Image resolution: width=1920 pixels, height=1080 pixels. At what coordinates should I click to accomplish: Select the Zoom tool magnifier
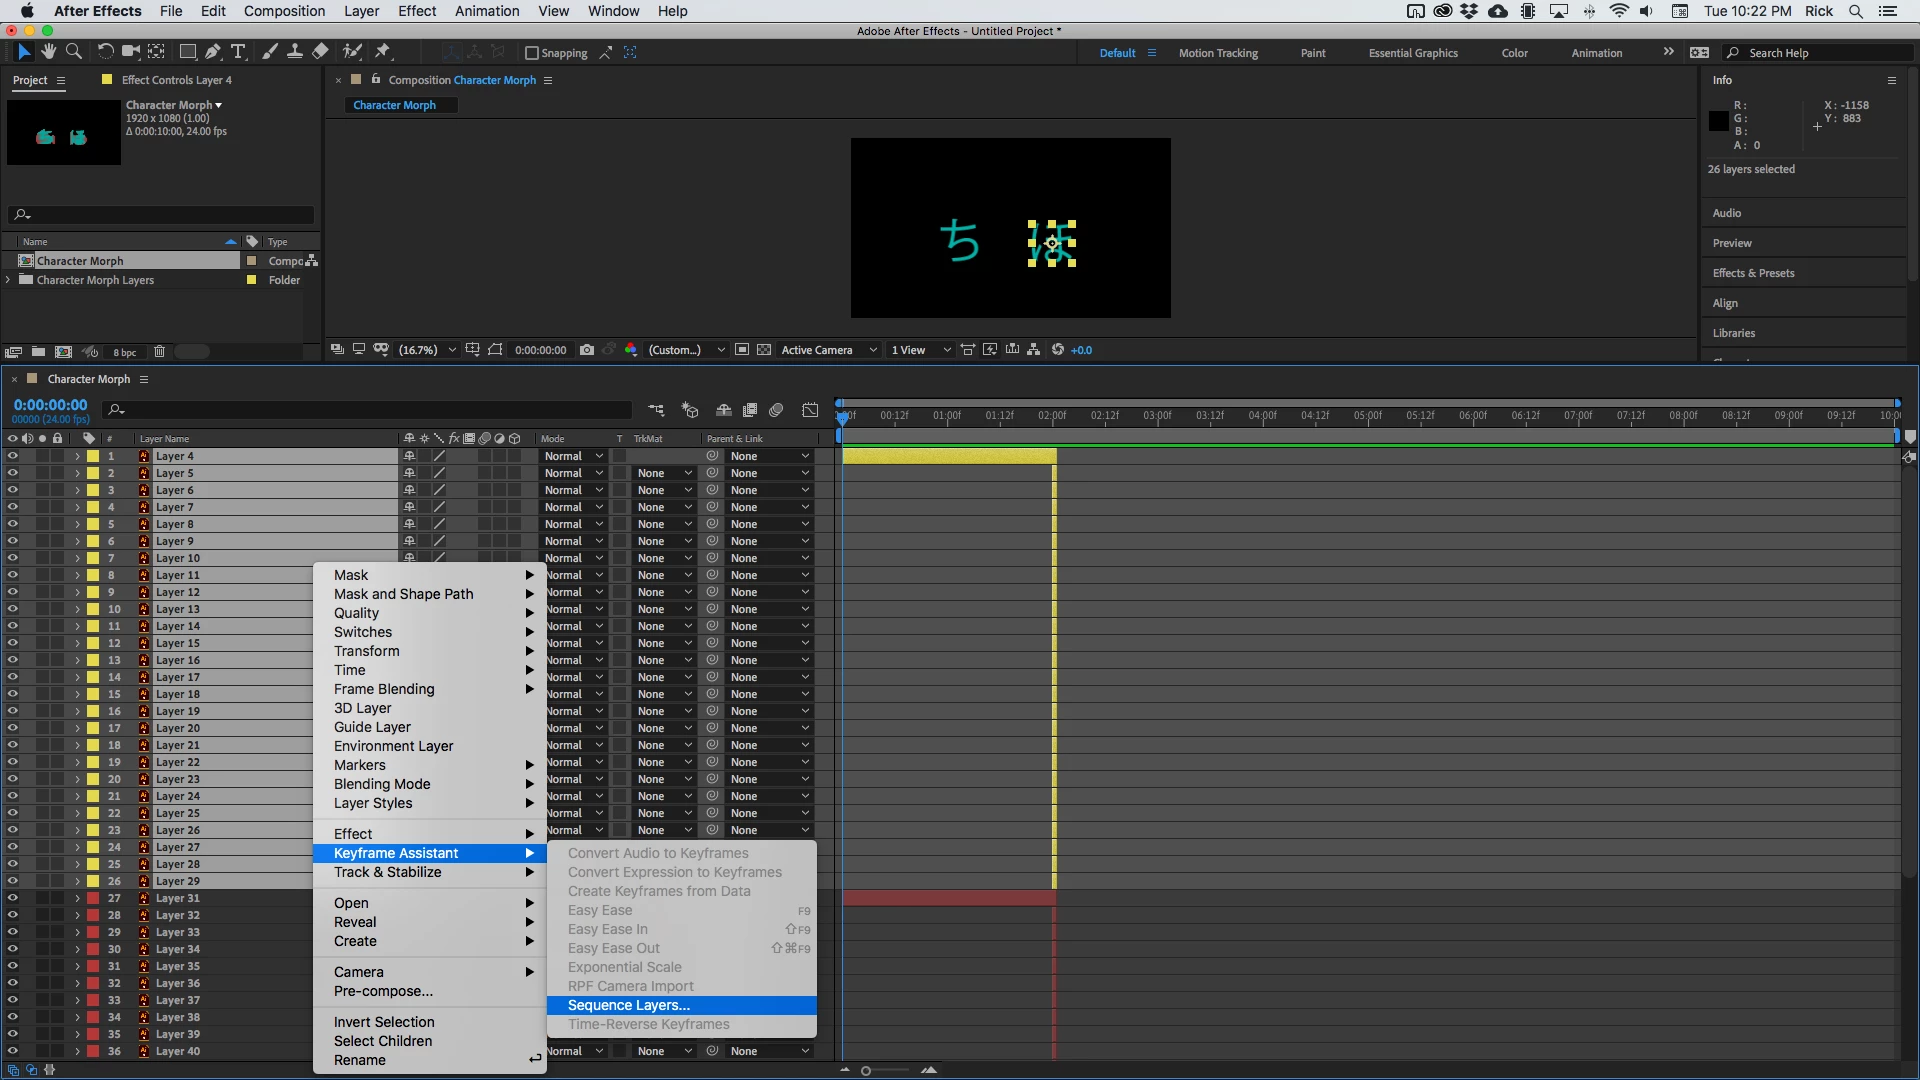73,52
